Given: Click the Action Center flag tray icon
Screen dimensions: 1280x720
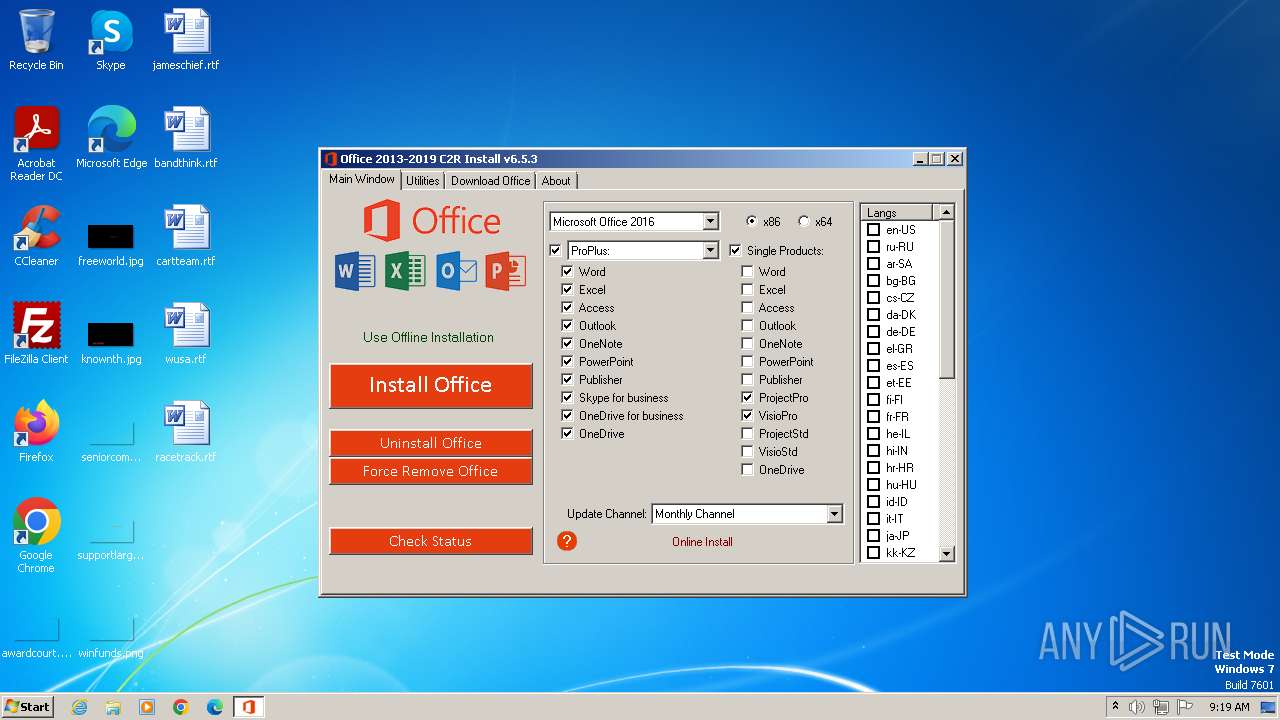Looking at the screenshot, I should (x=1183, y=707).
